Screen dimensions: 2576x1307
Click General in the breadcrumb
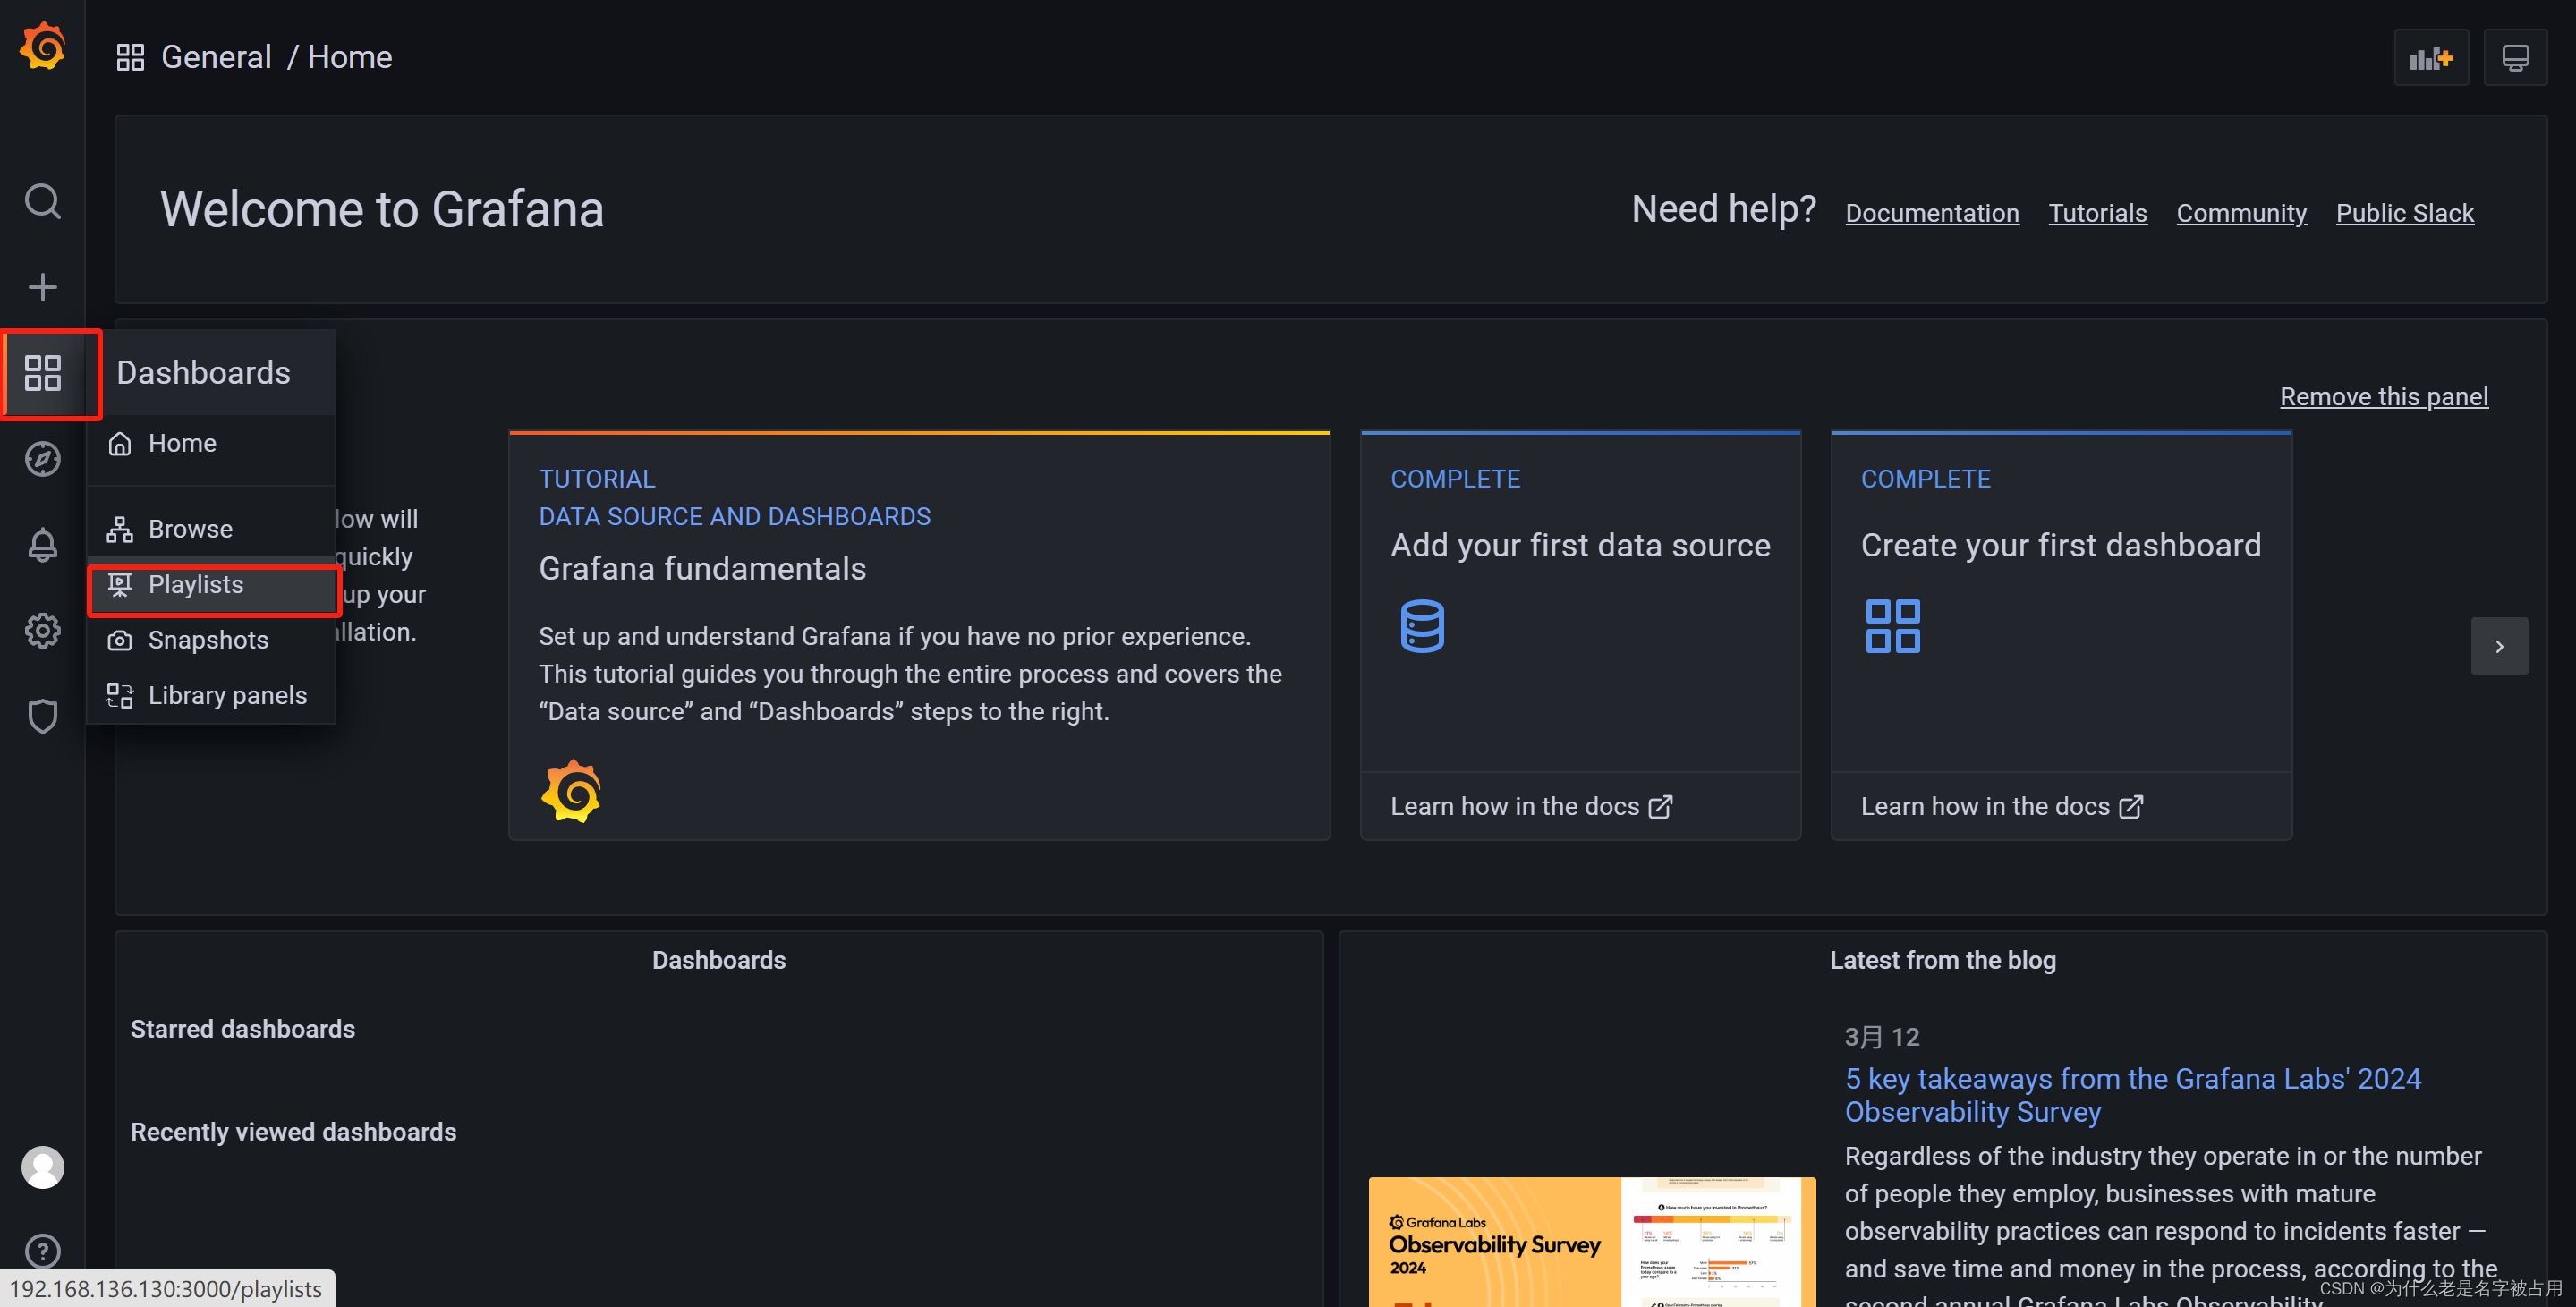(216, 57)
